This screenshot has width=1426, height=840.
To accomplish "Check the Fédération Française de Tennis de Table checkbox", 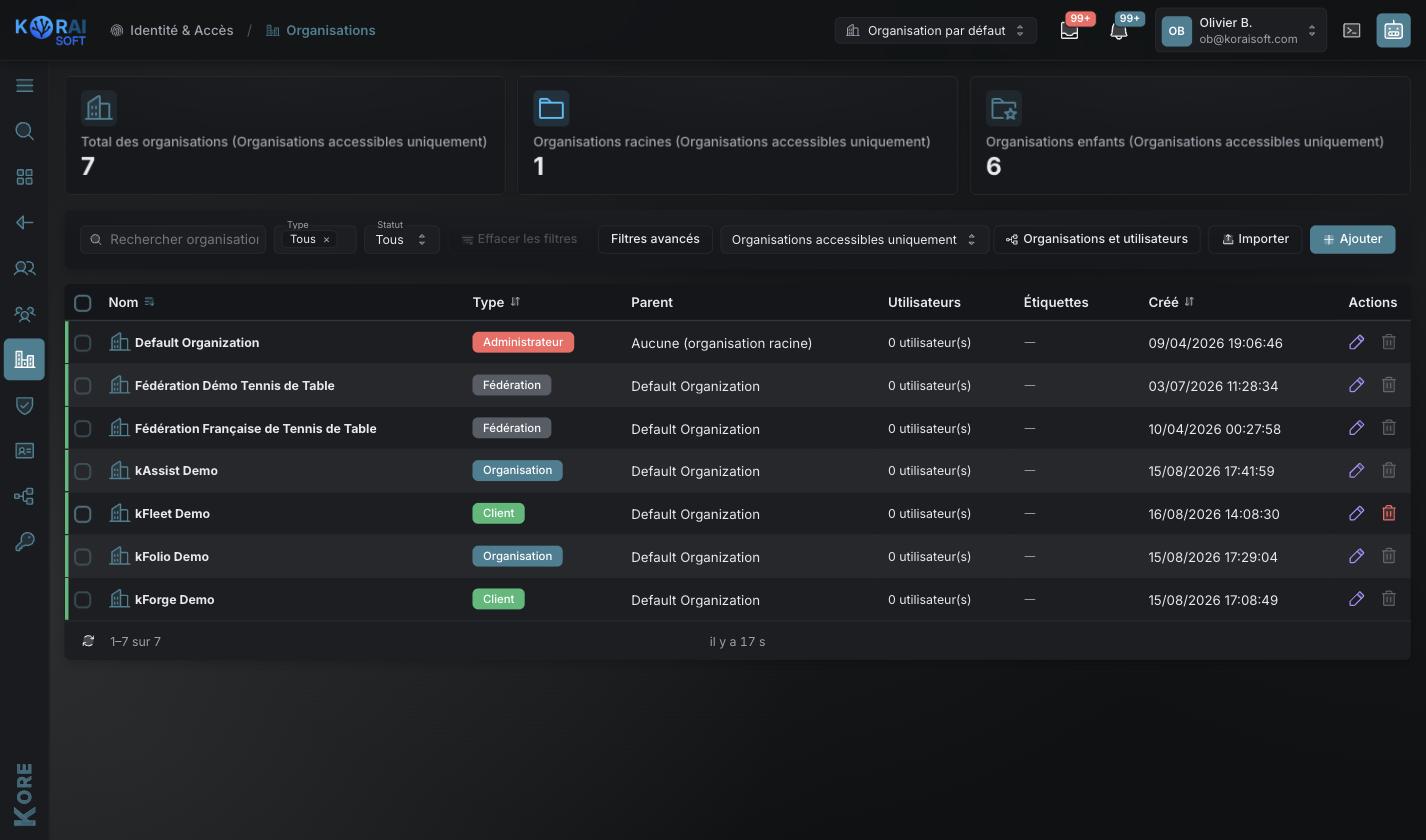I will coord(83,428).
